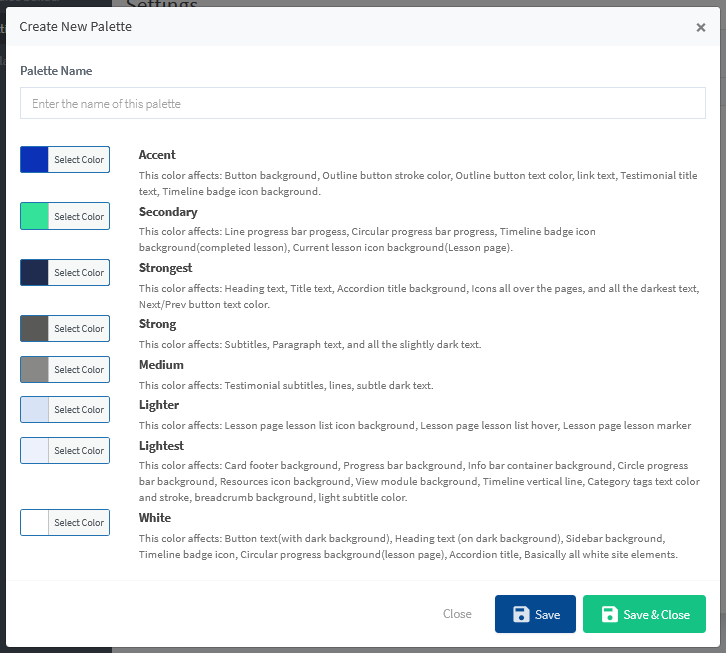This screenshot has width=726, height=653.
Task: Click the White heading text
Action: tap(155, 518)
